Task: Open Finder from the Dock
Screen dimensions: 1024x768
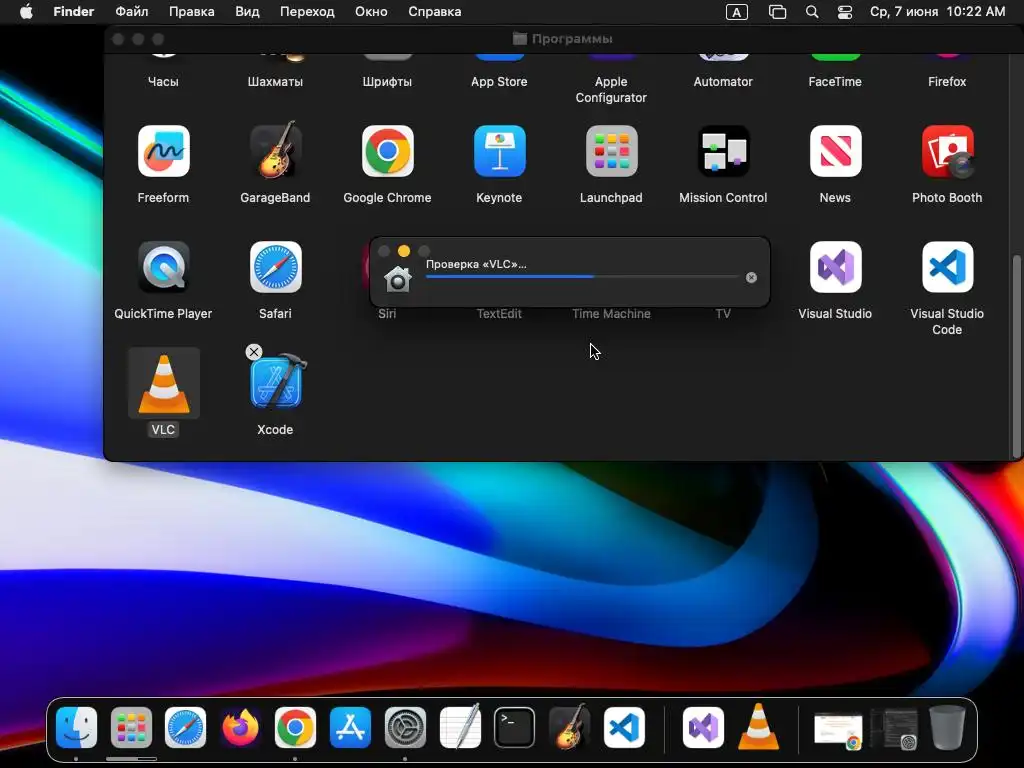Action: 76,728
